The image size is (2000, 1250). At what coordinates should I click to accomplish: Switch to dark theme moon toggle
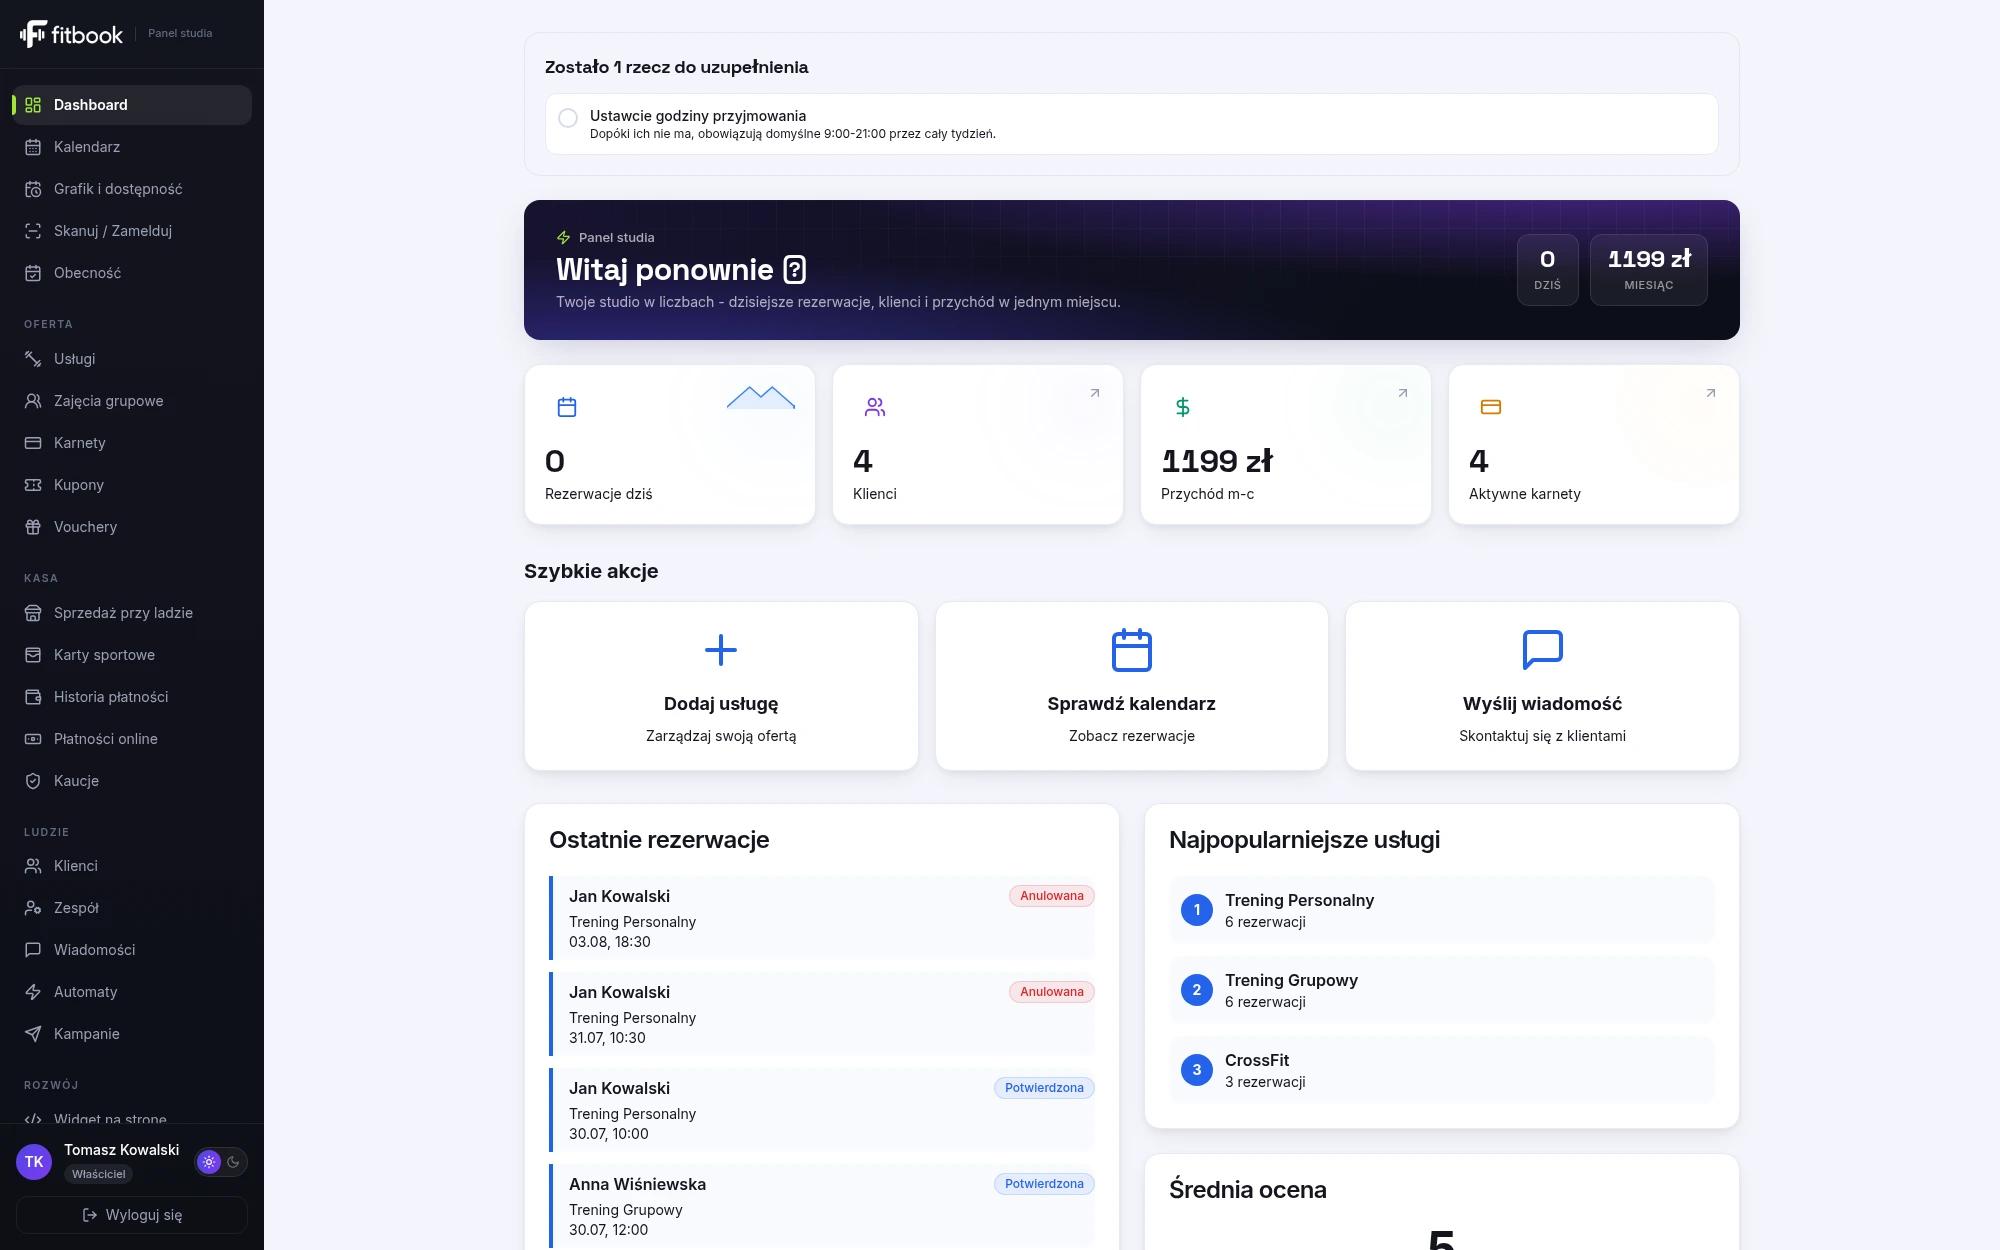click(x=234, y=1162)
